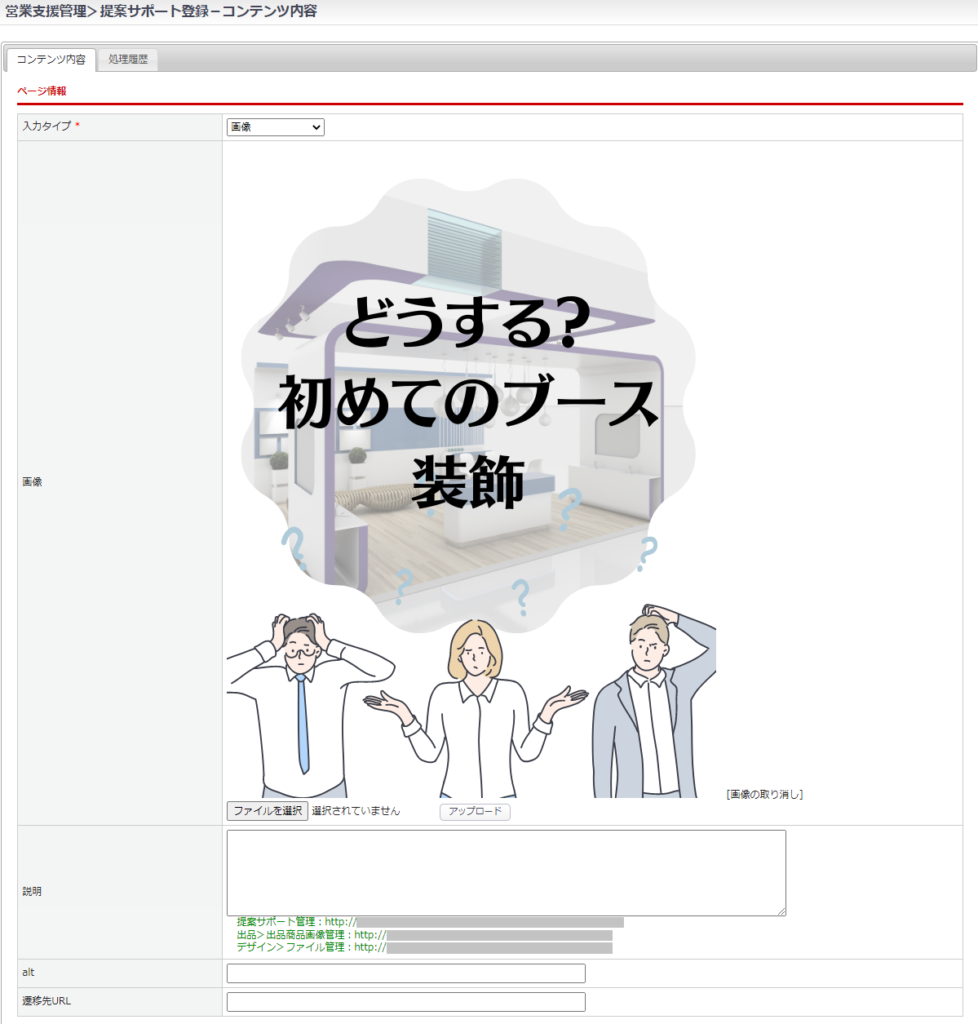Switch to the コンテンツ内容 tab

(x=51, y=60)
